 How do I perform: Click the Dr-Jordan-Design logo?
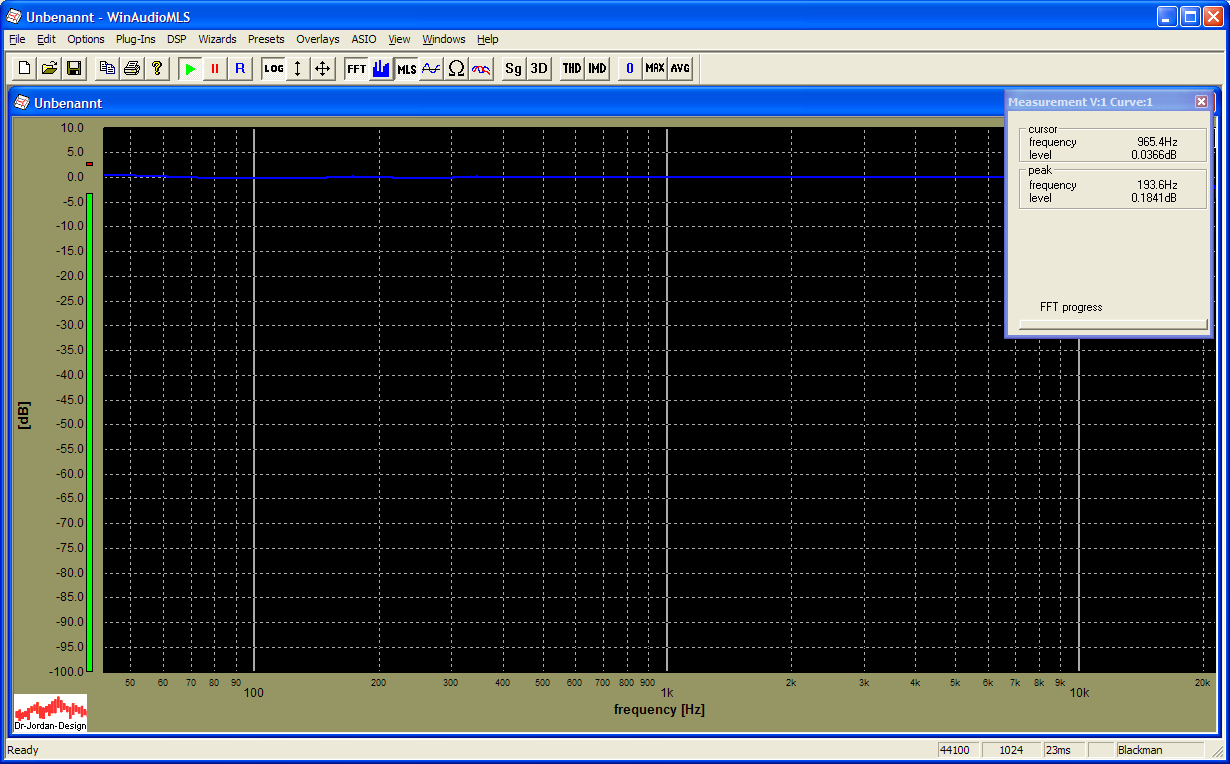50,713
